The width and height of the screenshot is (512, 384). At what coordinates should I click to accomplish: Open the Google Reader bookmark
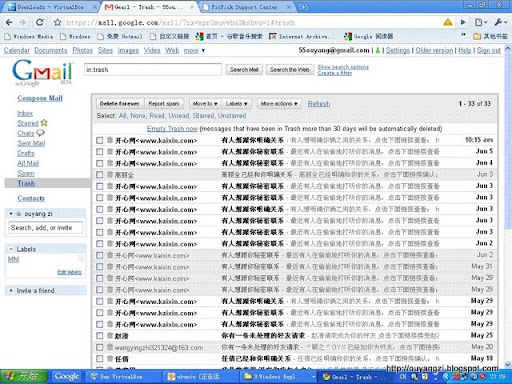coord(369,36)
